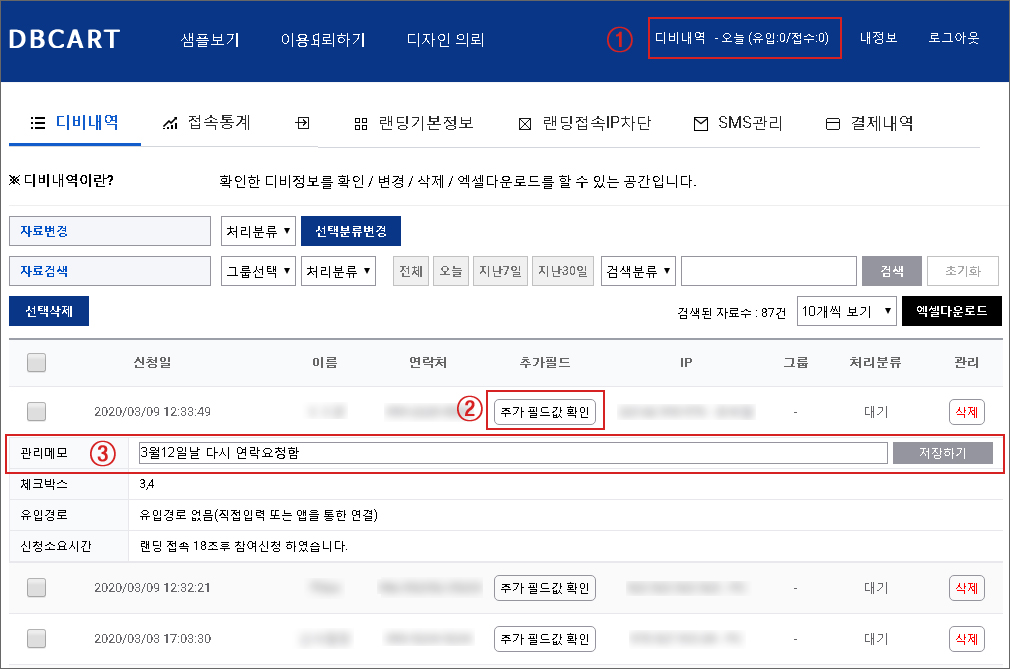Click 삭제 for the 2020/03/09 12:32:21 row
Screen dimensions: 1010x669
tap(967, 588)
